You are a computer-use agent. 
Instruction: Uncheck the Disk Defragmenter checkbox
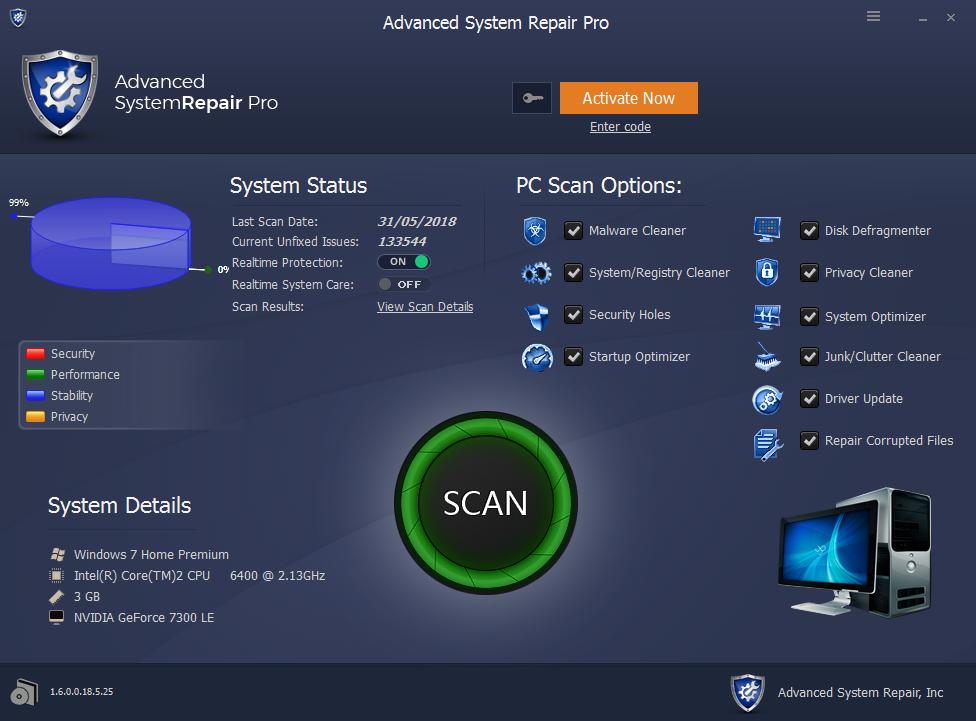click(809, 230)
